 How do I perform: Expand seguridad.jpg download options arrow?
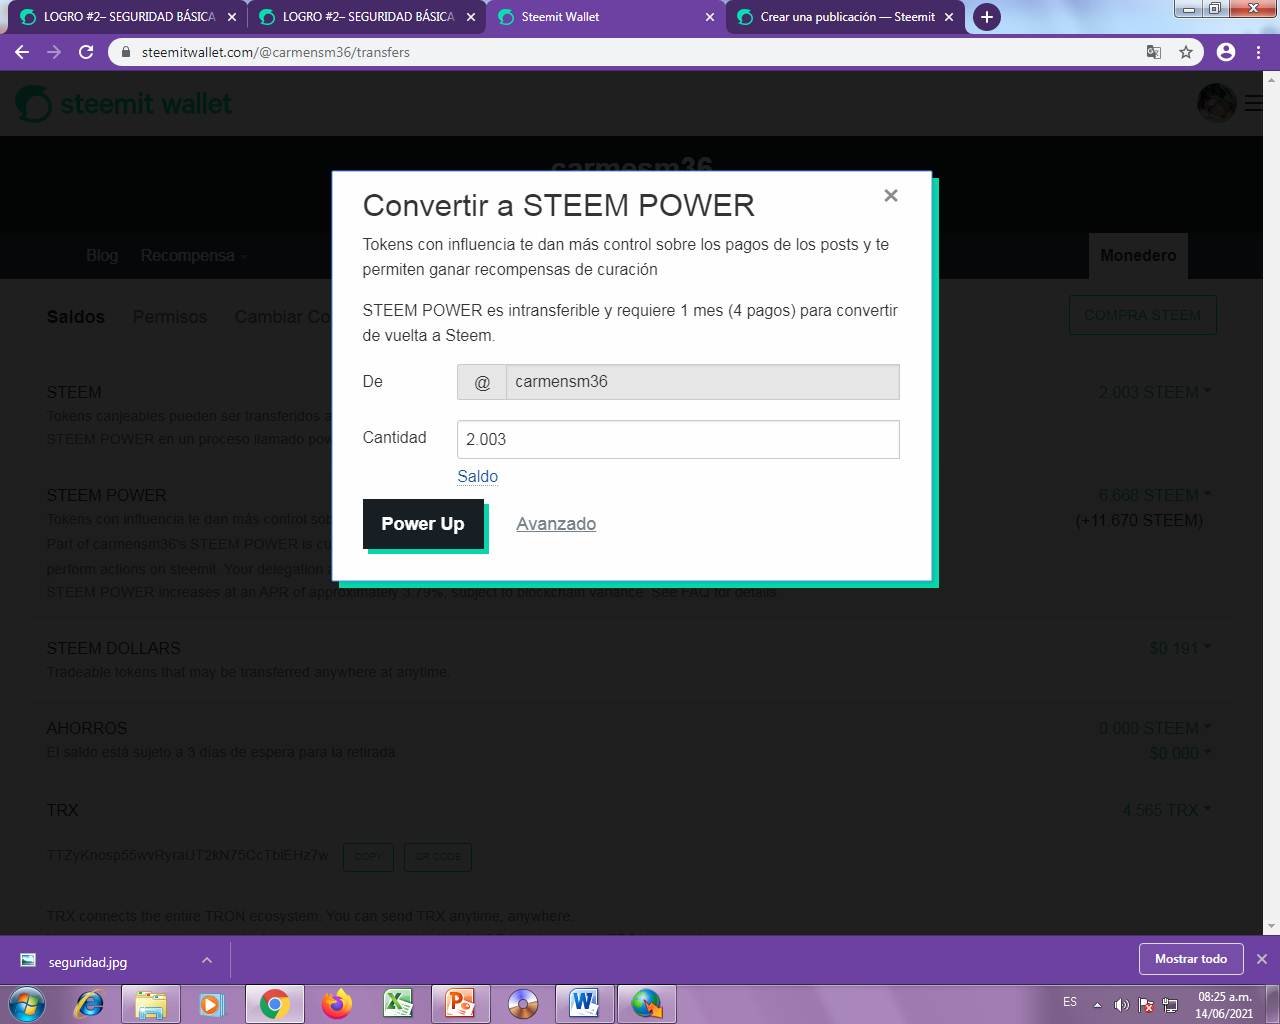coord(207,961)
